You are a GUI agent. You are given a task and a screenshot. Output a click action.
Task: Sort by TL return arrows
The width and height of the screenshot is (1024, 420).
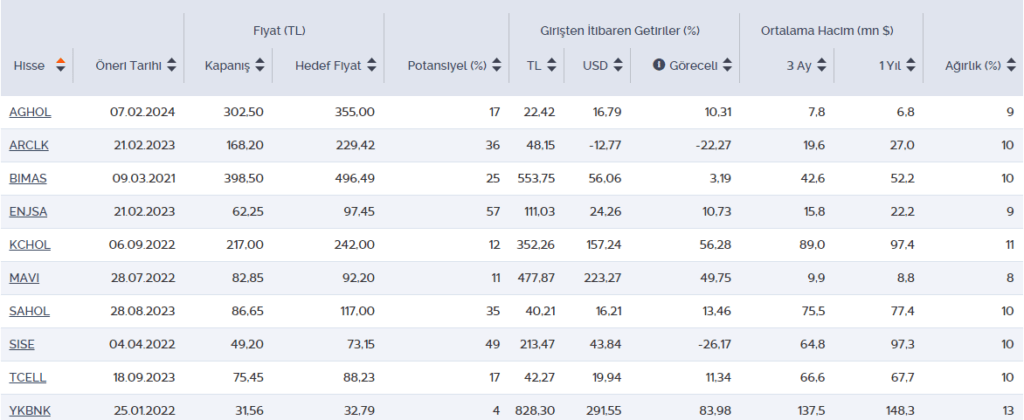pyautogui.click(x=552, y=65)
